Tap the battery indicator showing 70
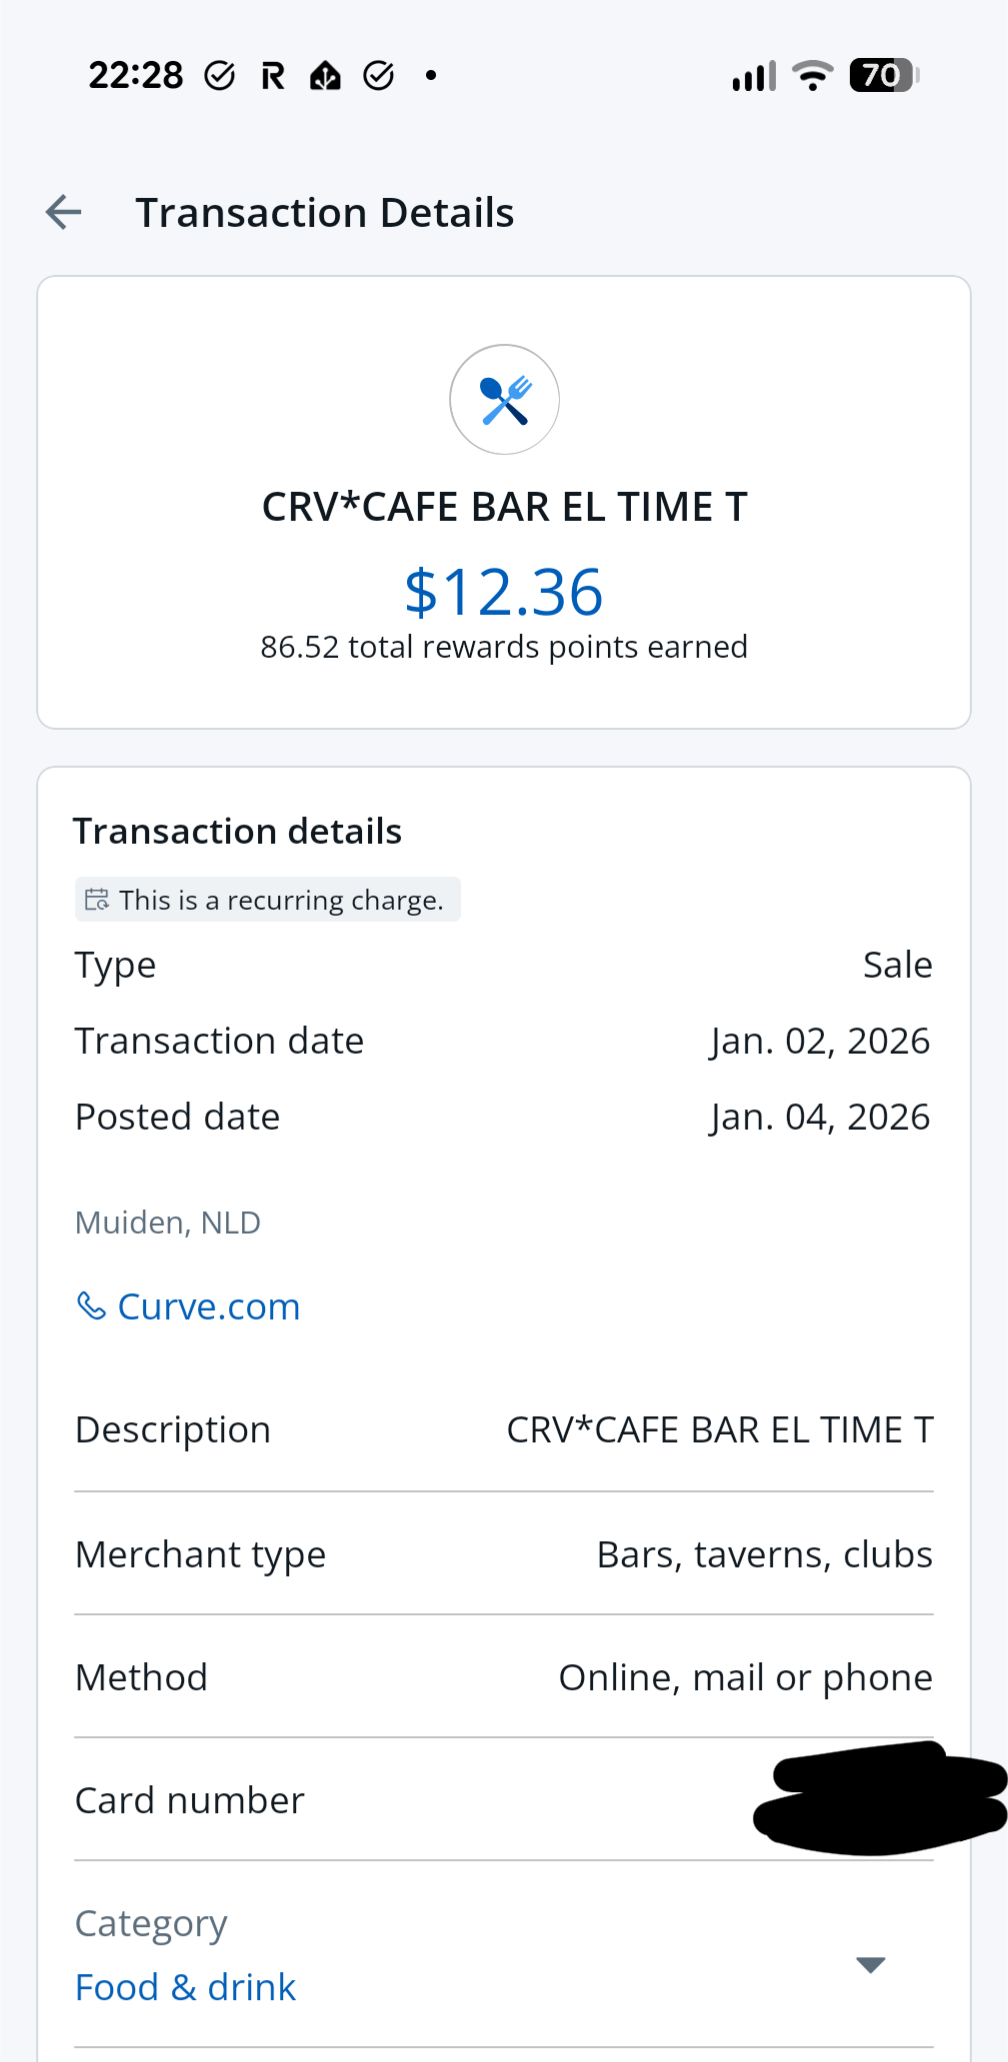This screenshot has width=1008, height=2062. tap(883, 76)
